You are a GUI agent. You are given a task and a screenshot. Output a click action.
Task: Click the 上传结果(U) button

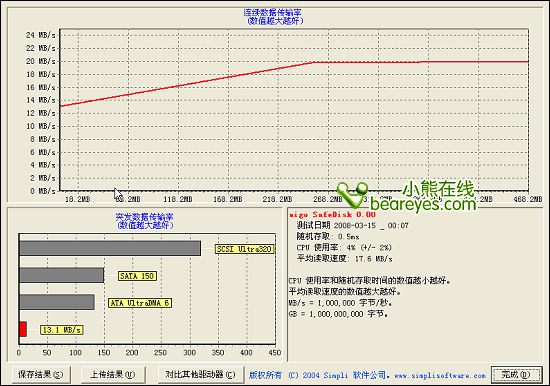(x=113, y=374)
